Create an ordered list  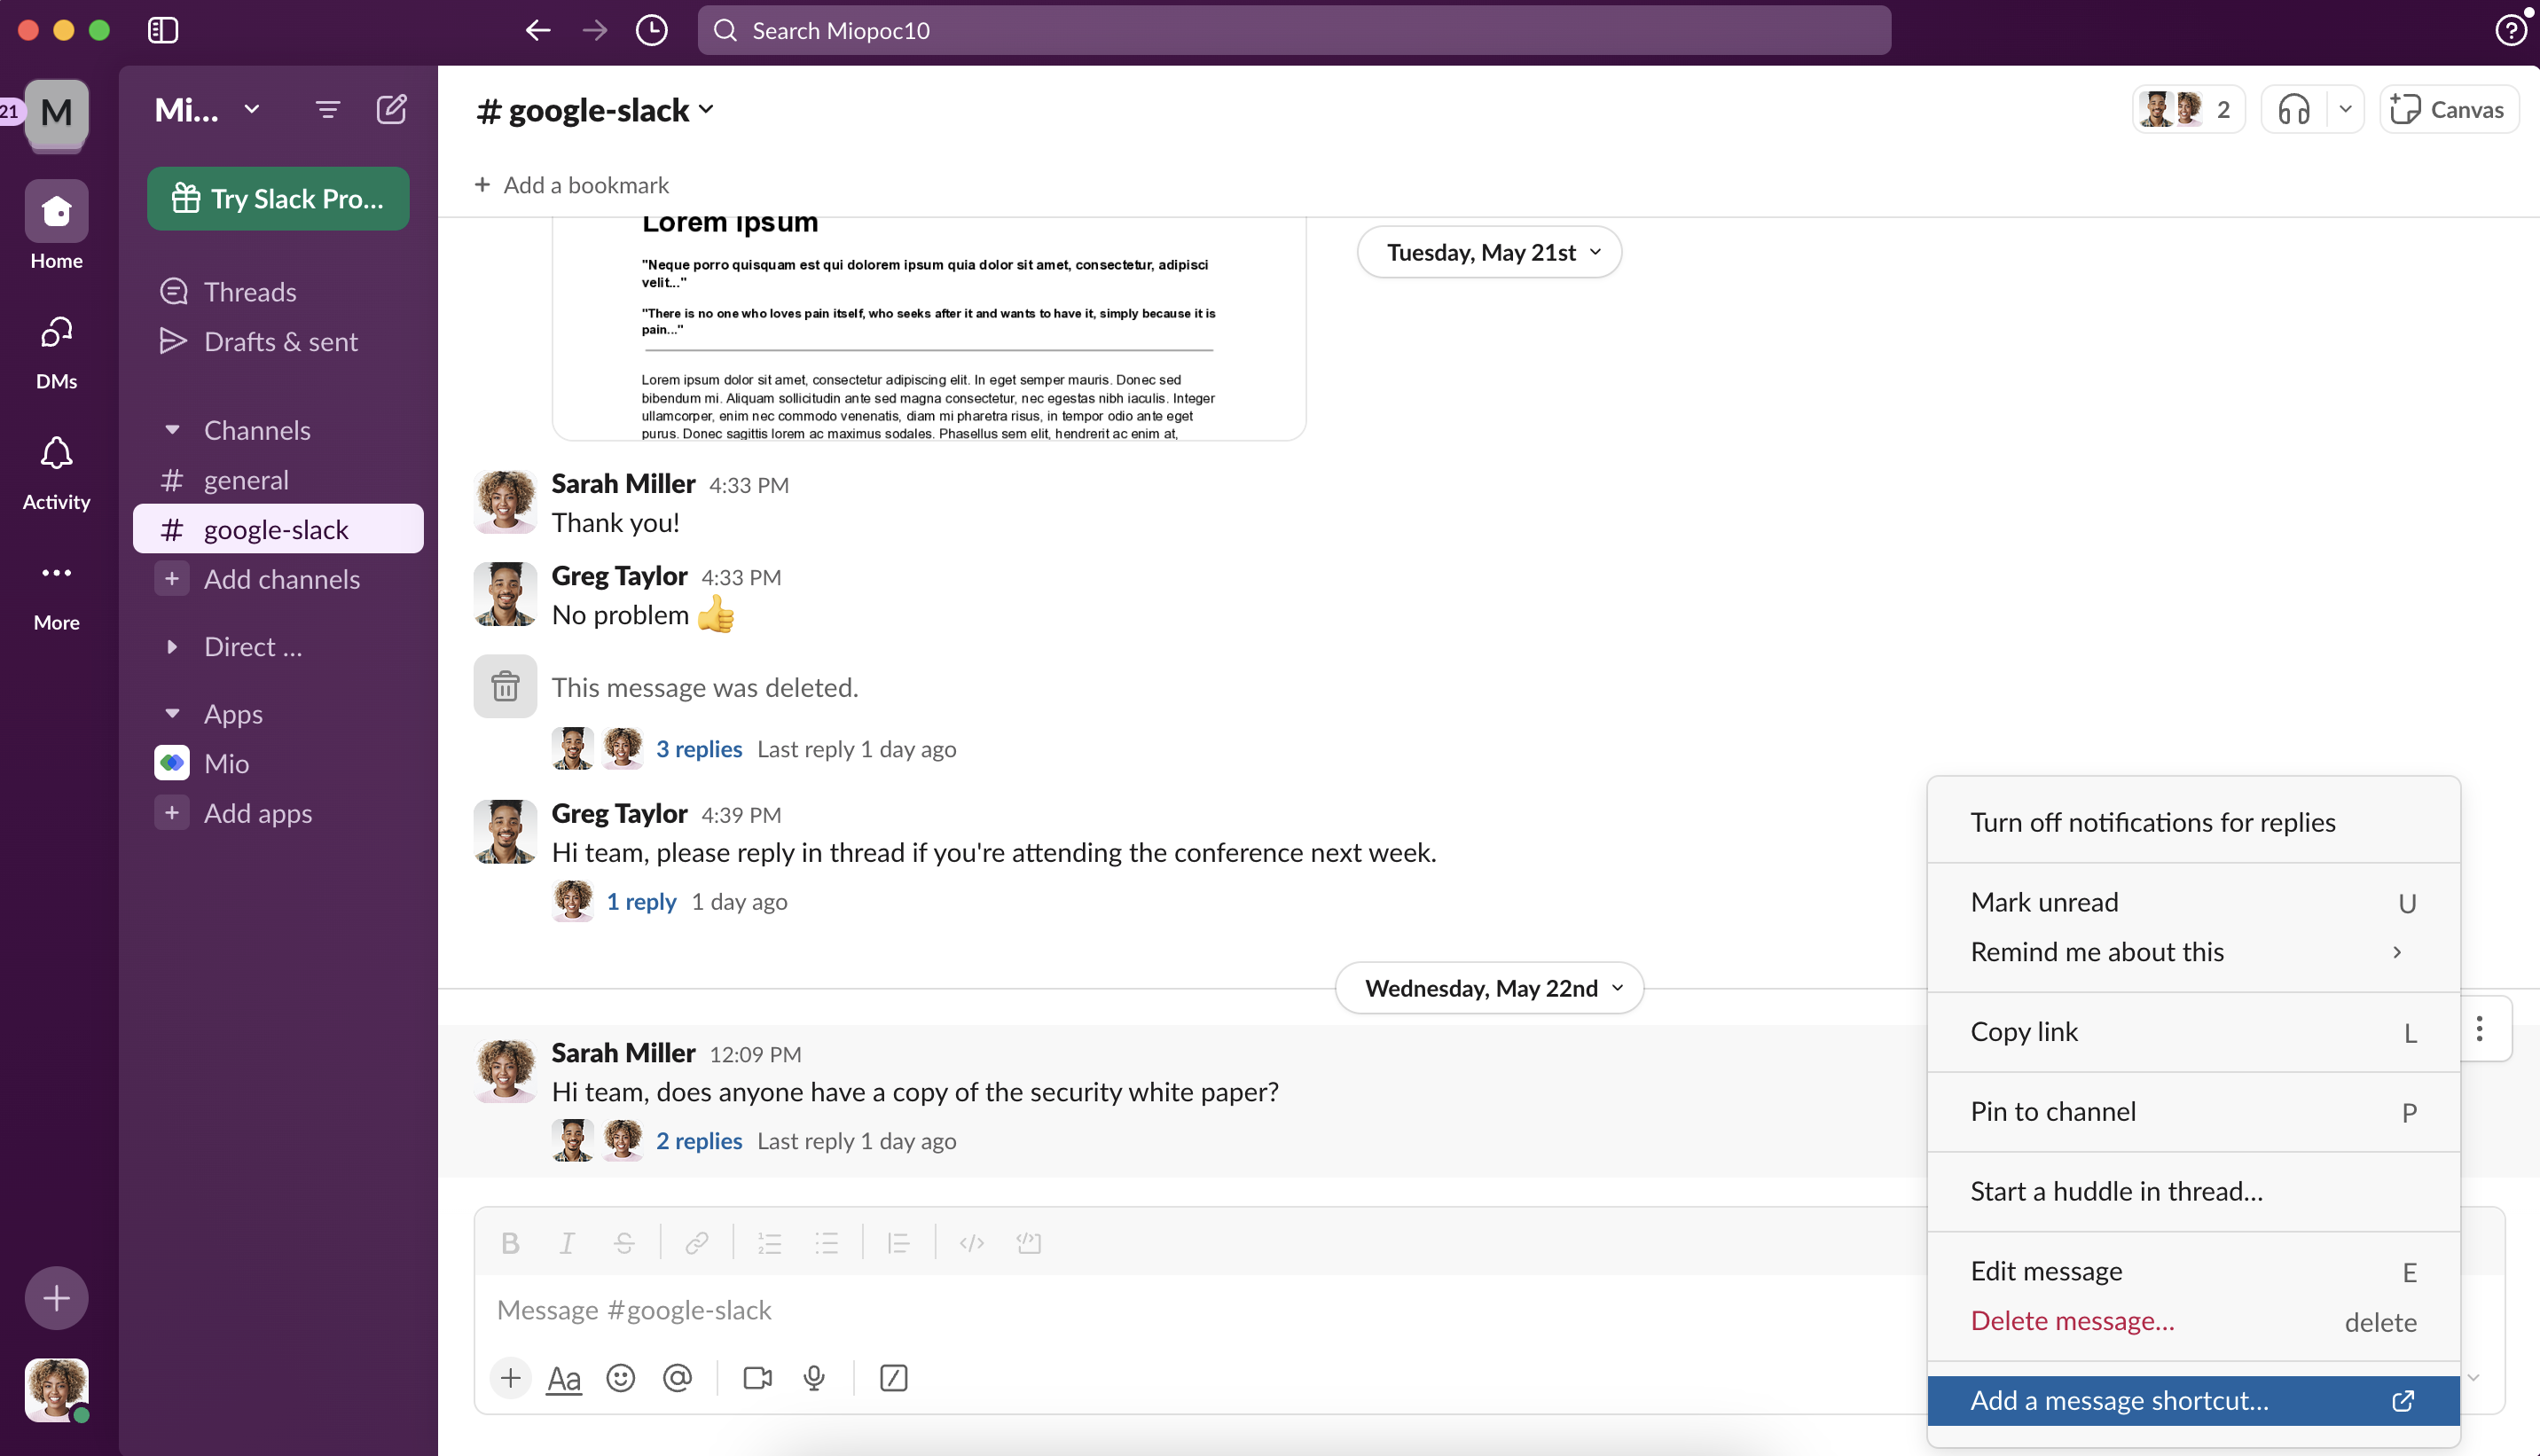click(x=770, y=1243)
